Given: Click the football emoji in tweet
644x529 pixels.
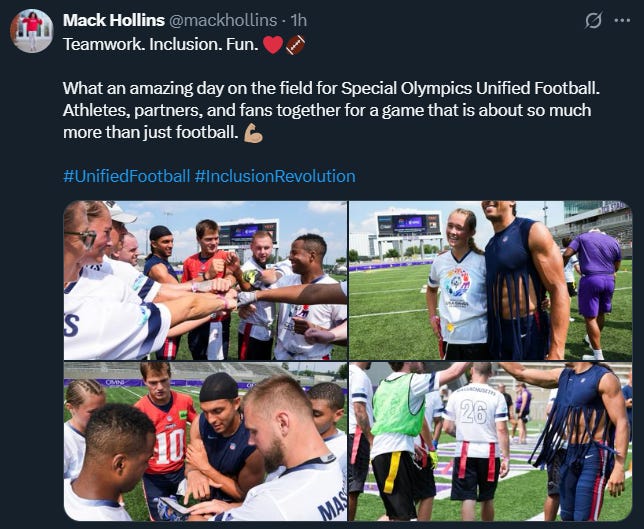Looking at the screenshot, I should point(295,44).
